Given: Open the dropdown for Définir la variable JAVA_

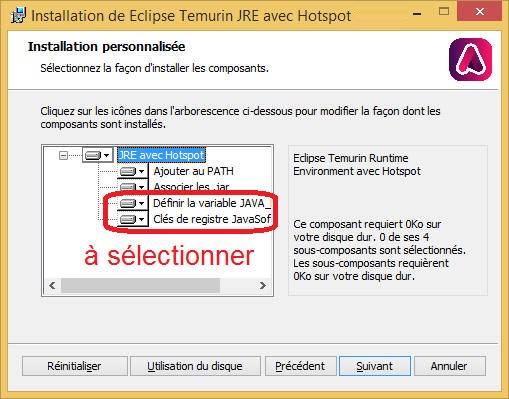Looking at the screenshot, I should (x=132, y=203).
